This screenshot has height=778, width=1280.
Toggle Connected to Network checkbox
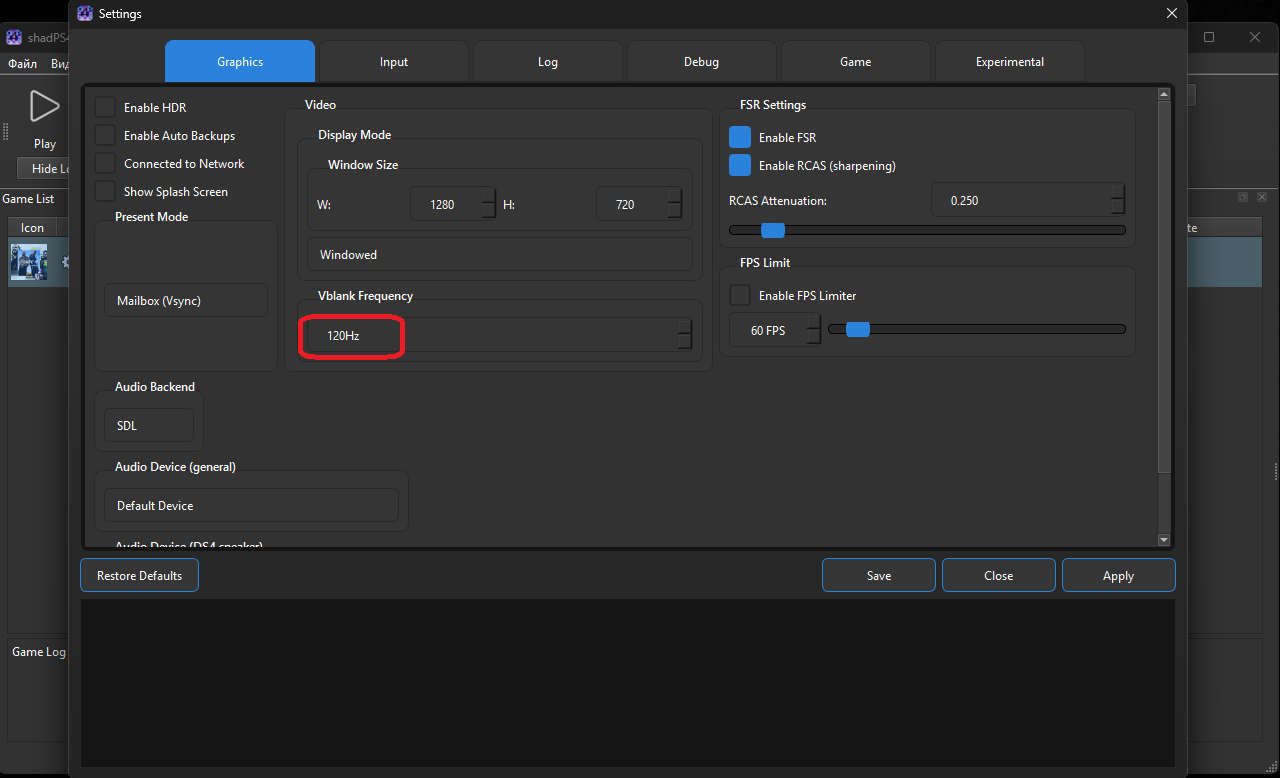pos(105,163)
